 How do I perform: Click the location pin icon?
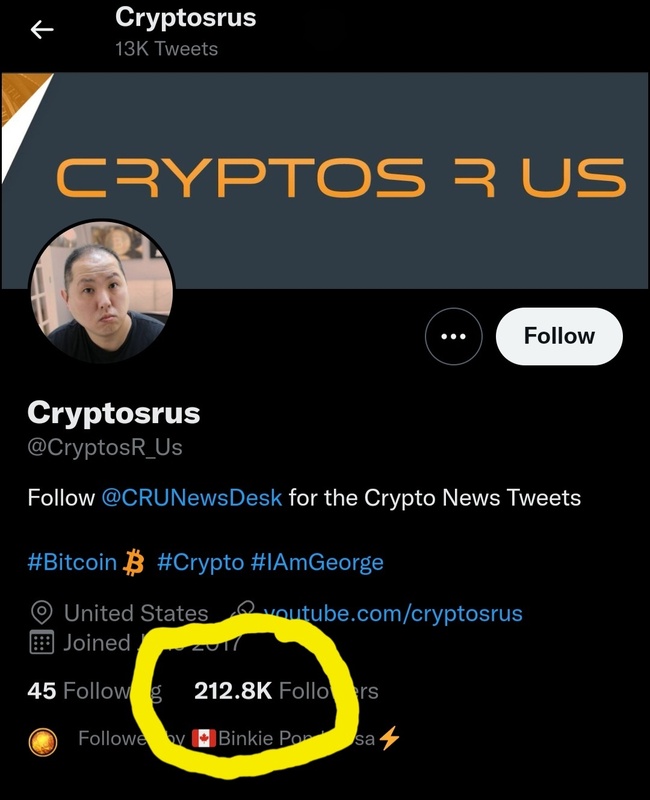coord(42,612)
